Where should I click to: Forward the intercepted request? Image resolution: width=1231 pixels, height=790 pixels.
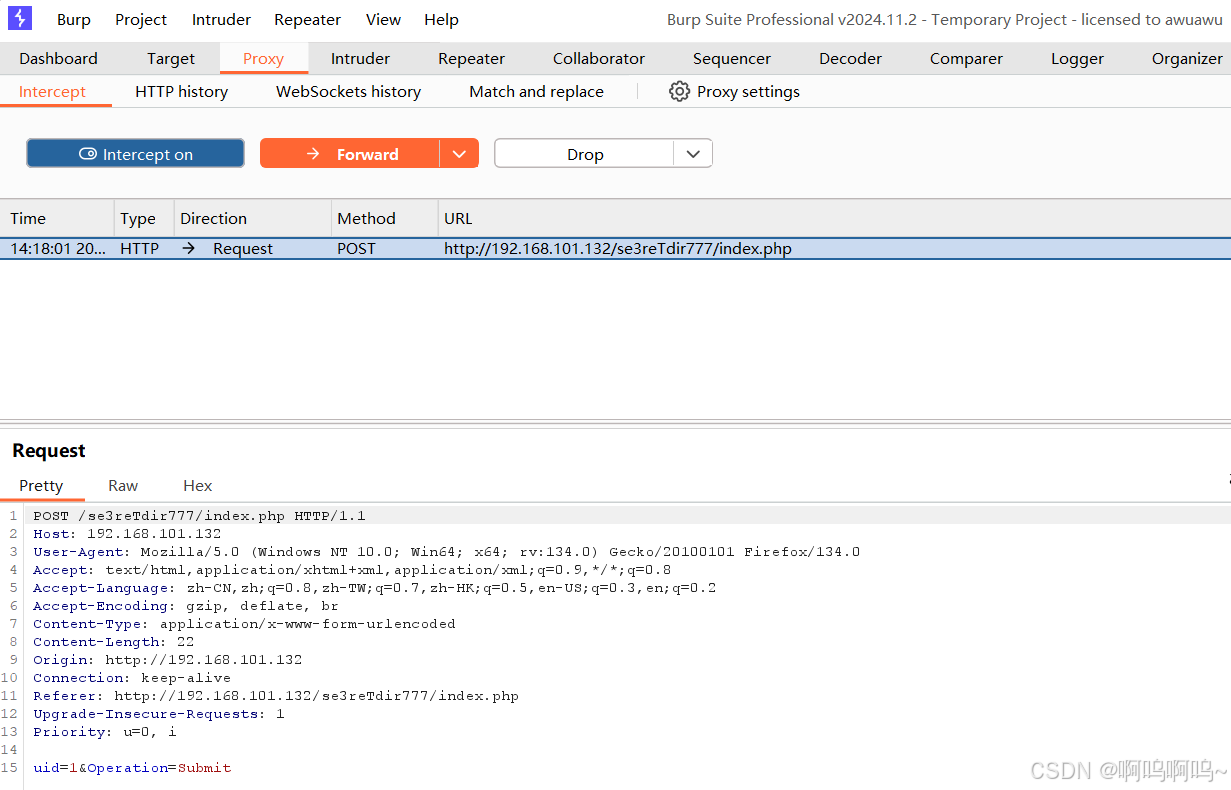click(x=350, y=154)
